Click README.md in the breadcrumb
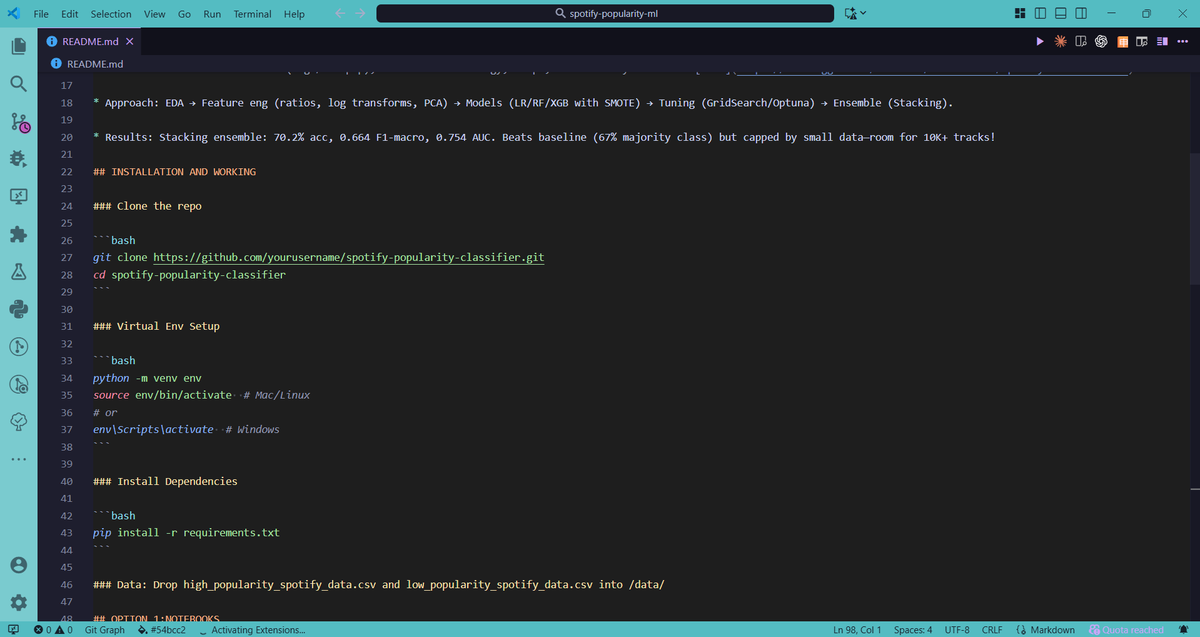Viewport: 1200px width, 637px height. [95, 63]
